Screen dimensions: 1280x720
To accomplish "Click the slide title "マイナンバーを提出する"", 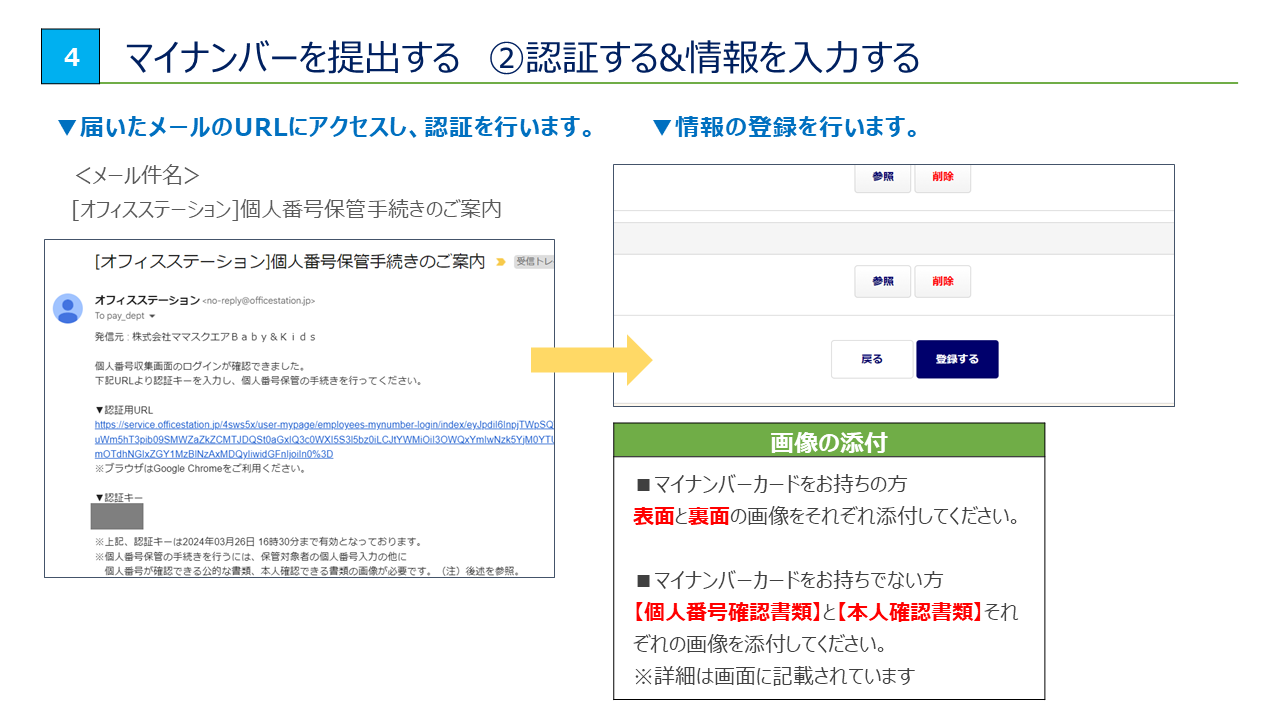I will 293,57.
